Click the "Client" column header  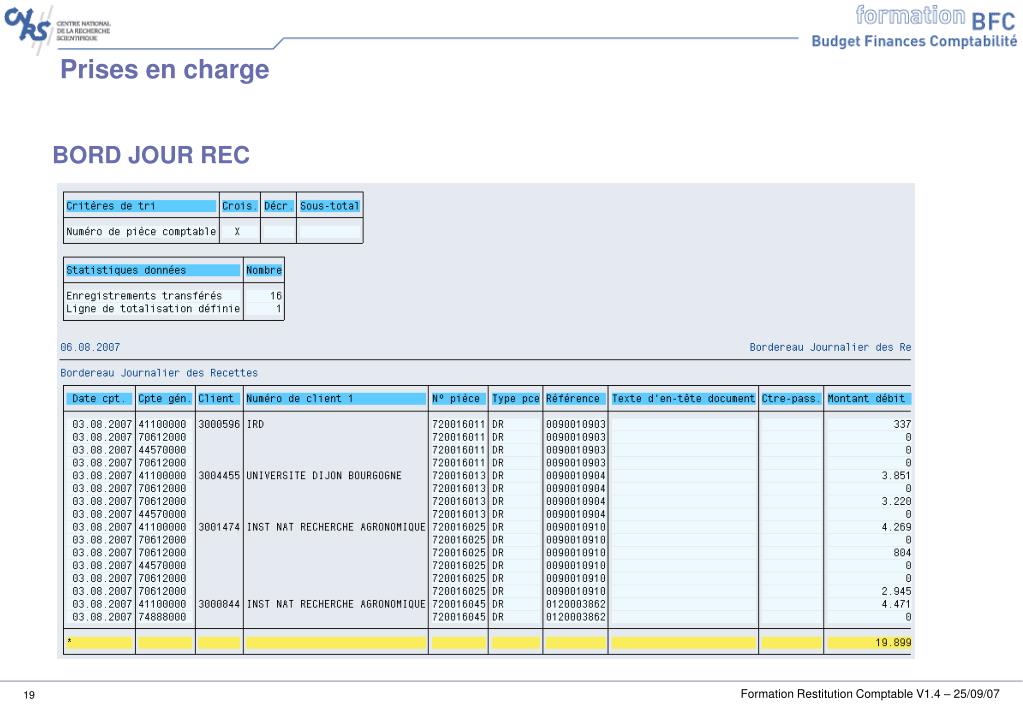click(219, 399)
